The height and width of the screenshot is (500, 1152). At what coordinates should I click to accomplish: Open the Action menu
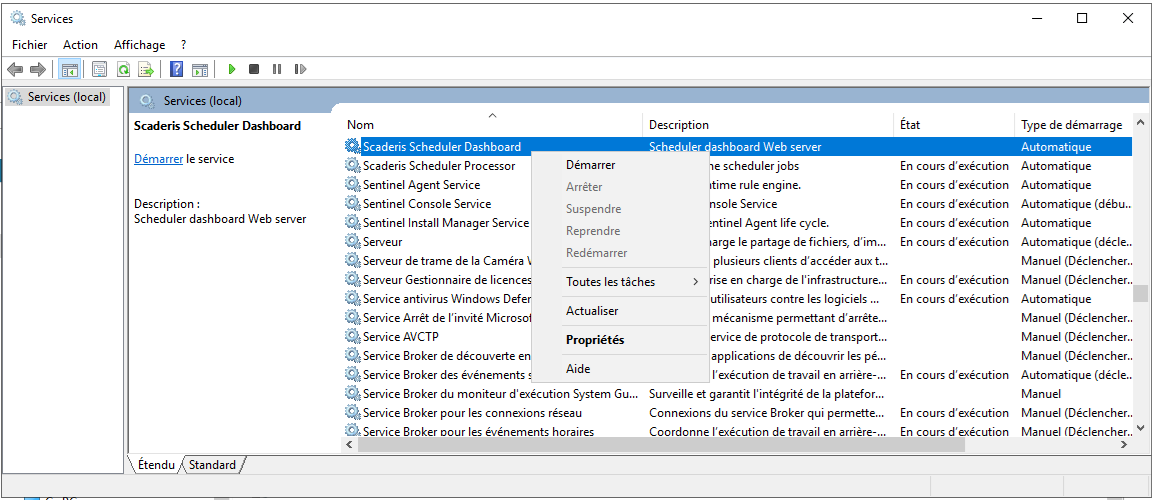click(80, 45)
